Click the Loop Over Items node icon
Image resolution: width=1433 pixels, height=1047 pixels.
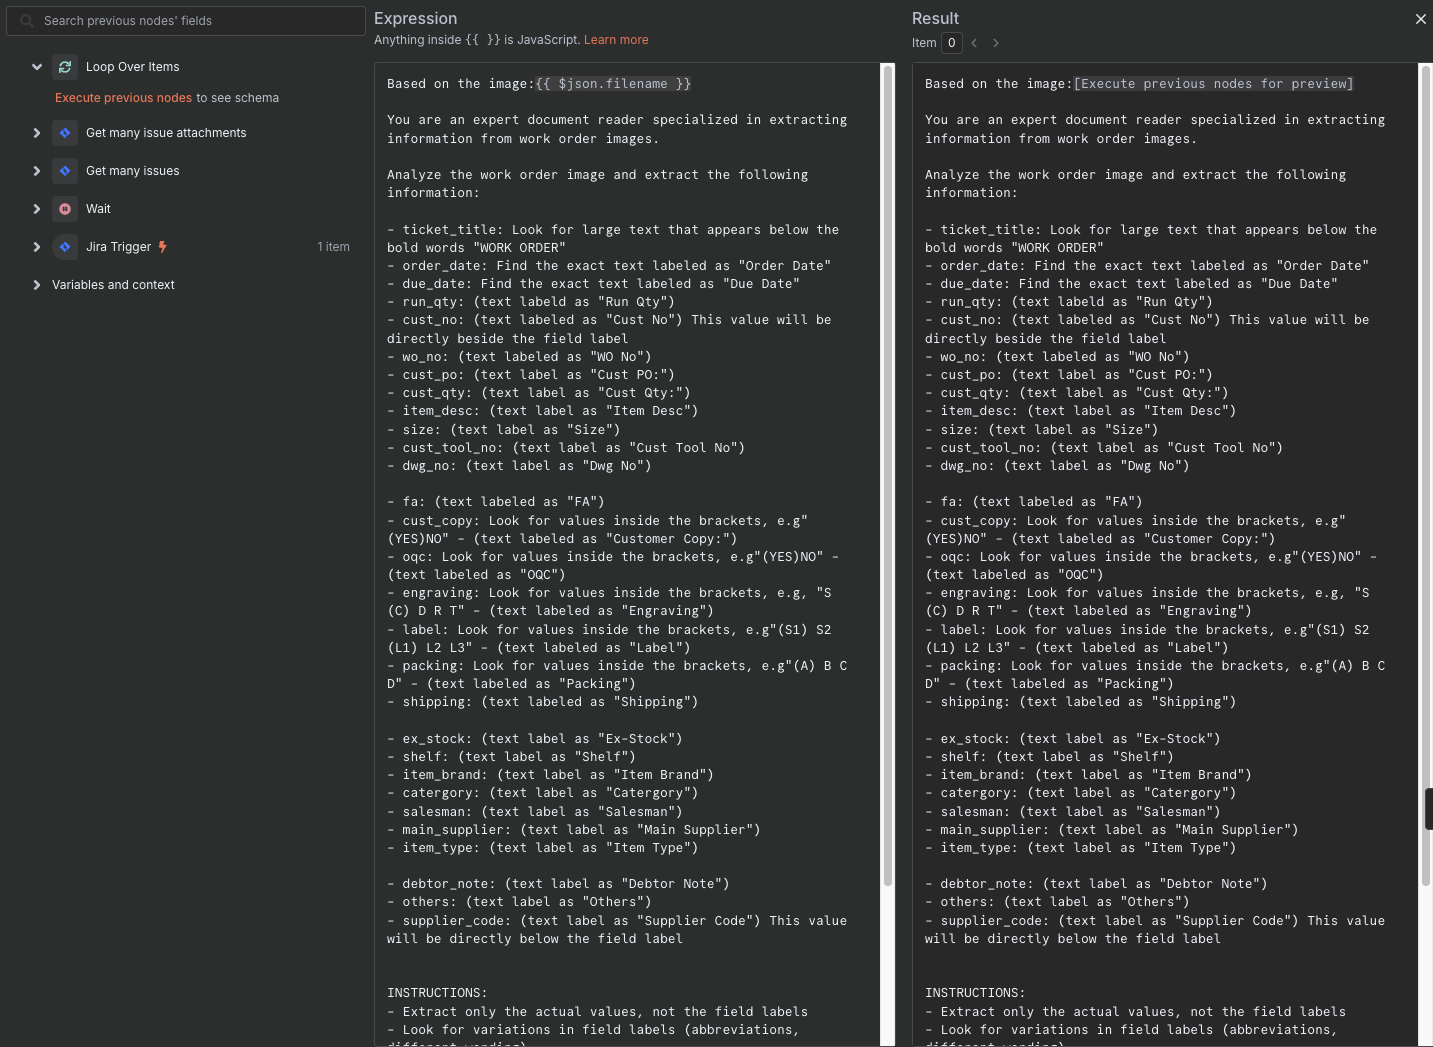point(65,67)
